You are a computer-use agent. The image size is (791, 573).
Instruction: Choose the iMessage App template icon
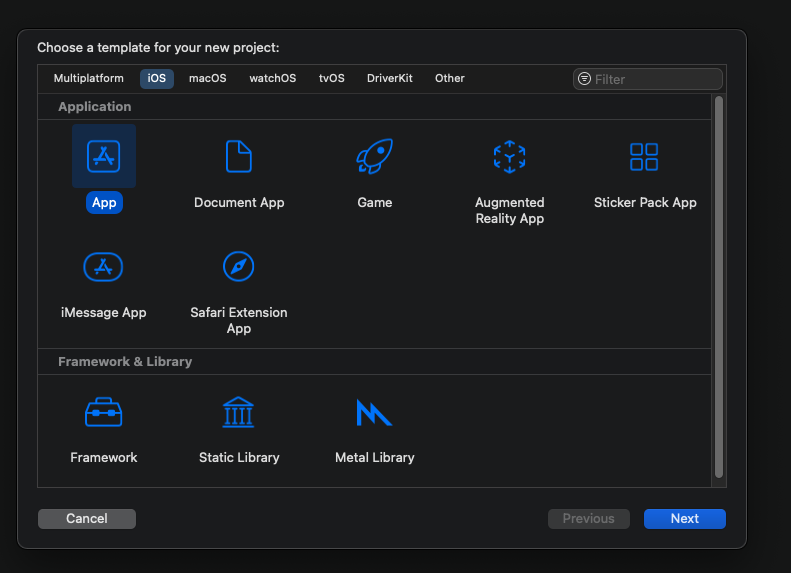(104, 267)
